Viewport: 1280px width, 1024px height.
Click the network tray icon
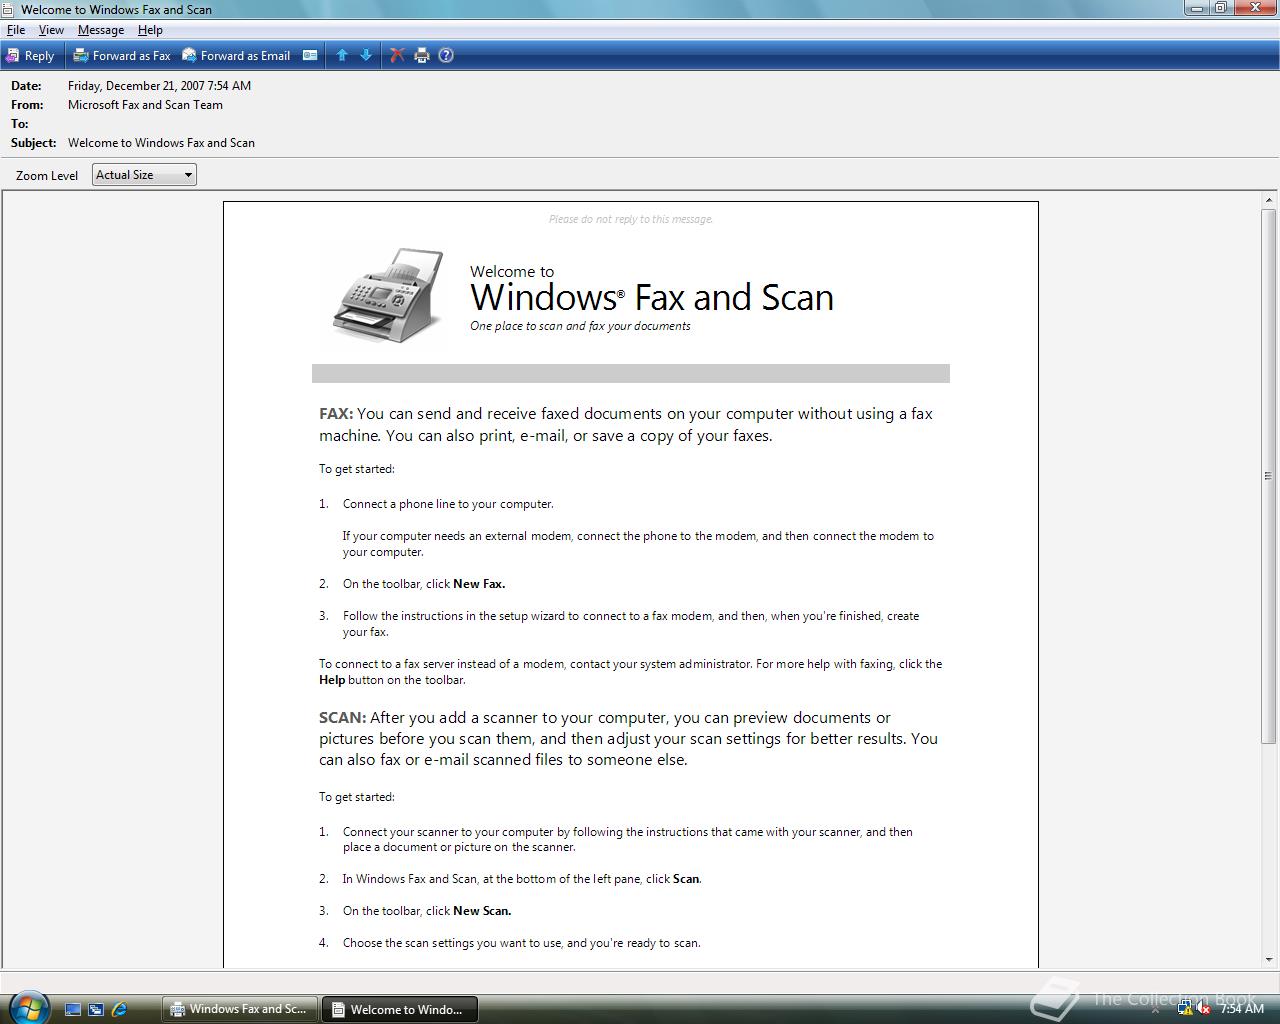pyautogui.click(x=1185, y=1009)
